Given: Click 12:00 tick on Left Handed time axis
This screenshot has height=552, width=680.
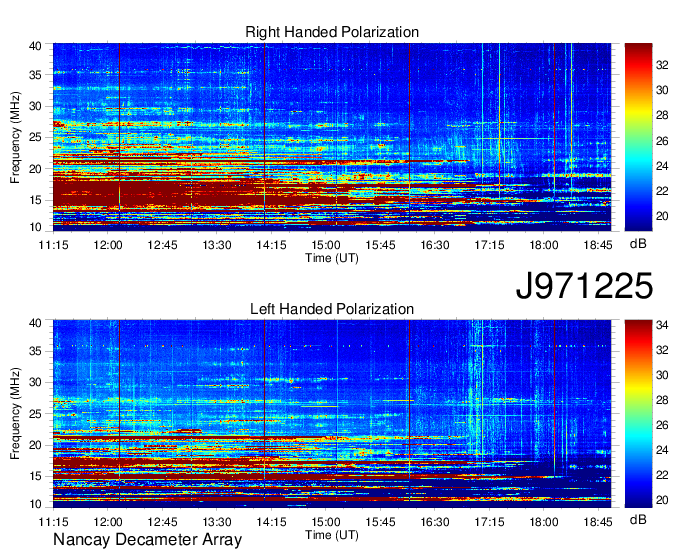Looking at the screenshot, I should (x=108, y=522).
